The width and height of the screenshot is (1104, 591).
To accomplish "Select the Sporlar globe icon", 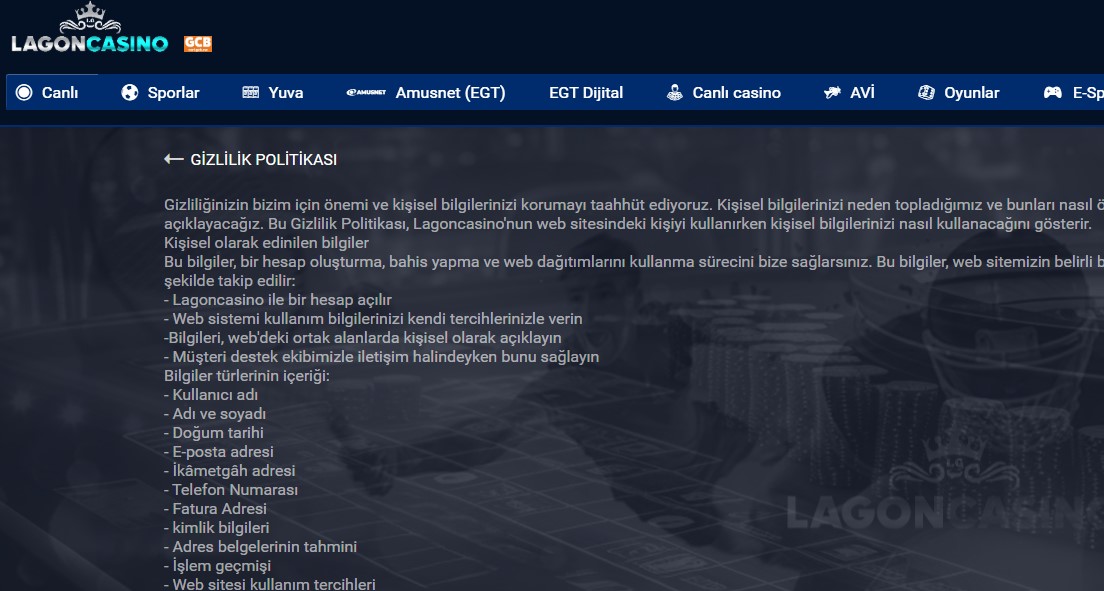I will 128,92.
